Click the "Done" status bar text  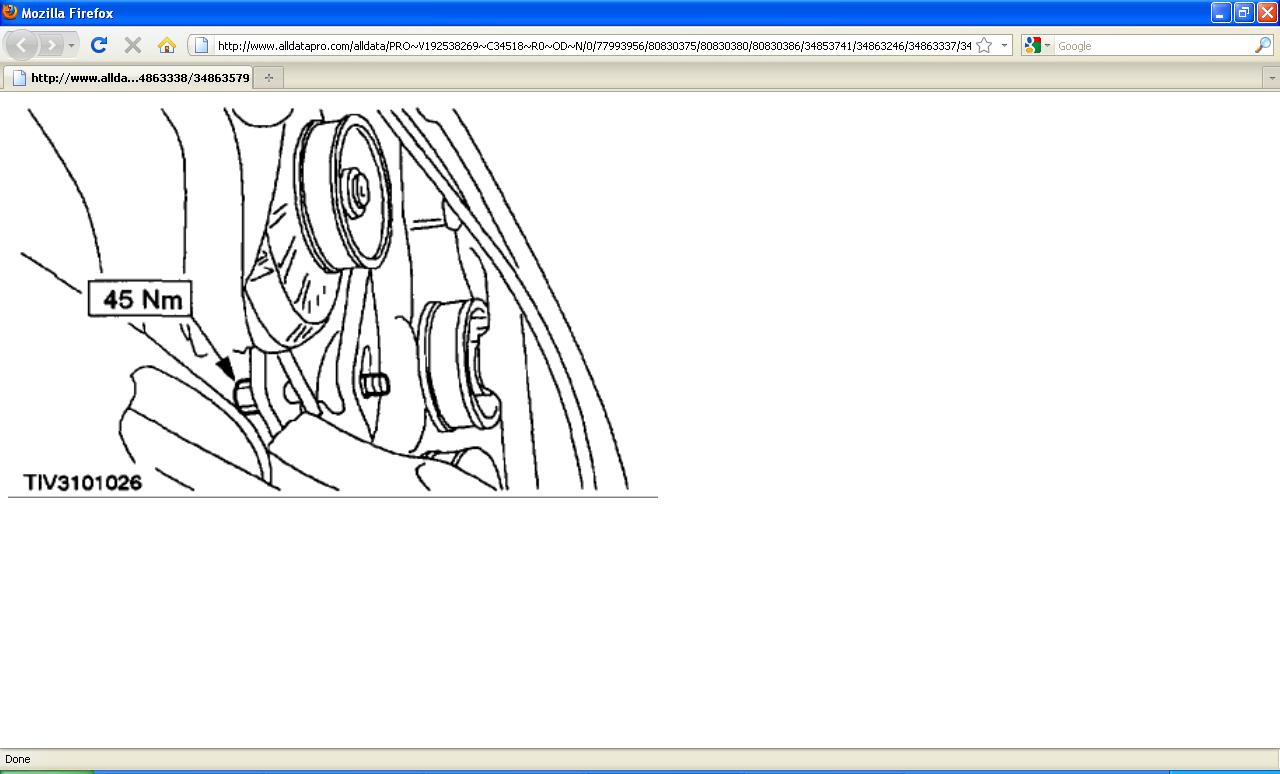18,759
